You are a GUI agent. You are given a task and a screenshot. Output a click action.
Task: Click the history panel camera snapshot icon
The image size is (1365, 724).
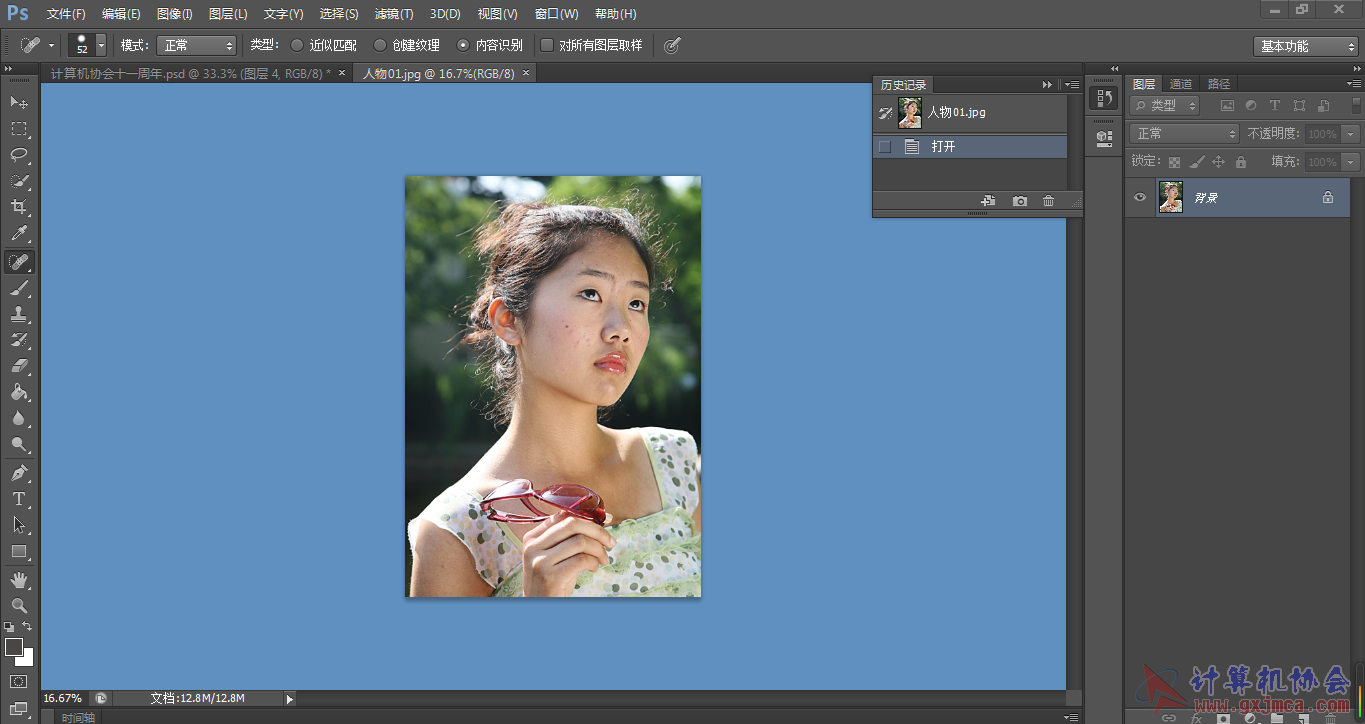tap(1019, 201)
